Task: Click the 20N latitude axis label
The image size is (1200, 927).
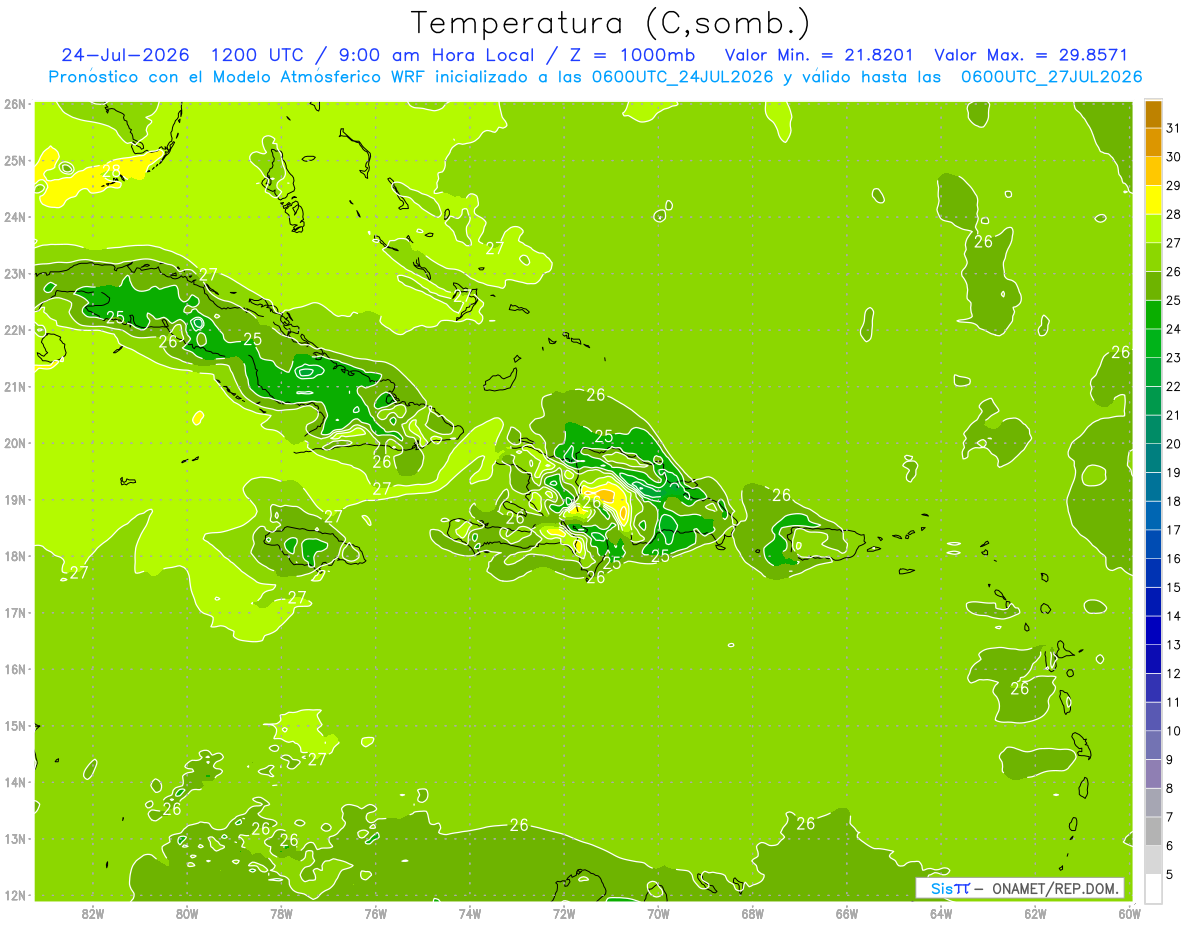Action: 15,443
